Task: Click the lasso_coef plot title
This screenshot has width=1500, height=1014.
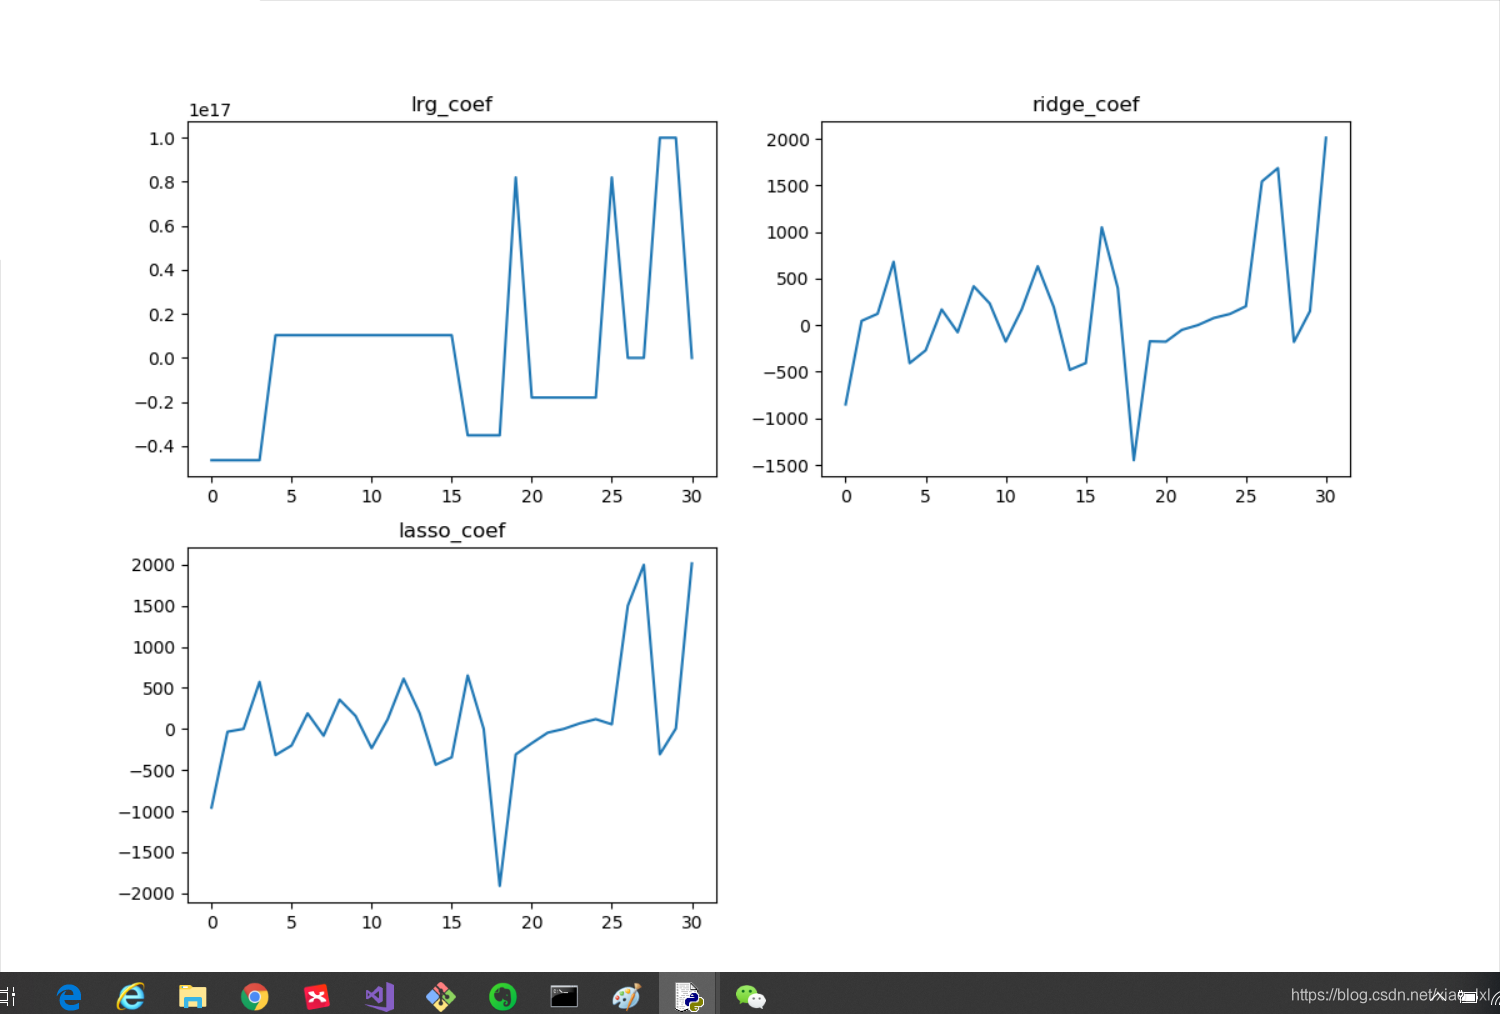Action: pyautogui.click(x=452, y=530)
